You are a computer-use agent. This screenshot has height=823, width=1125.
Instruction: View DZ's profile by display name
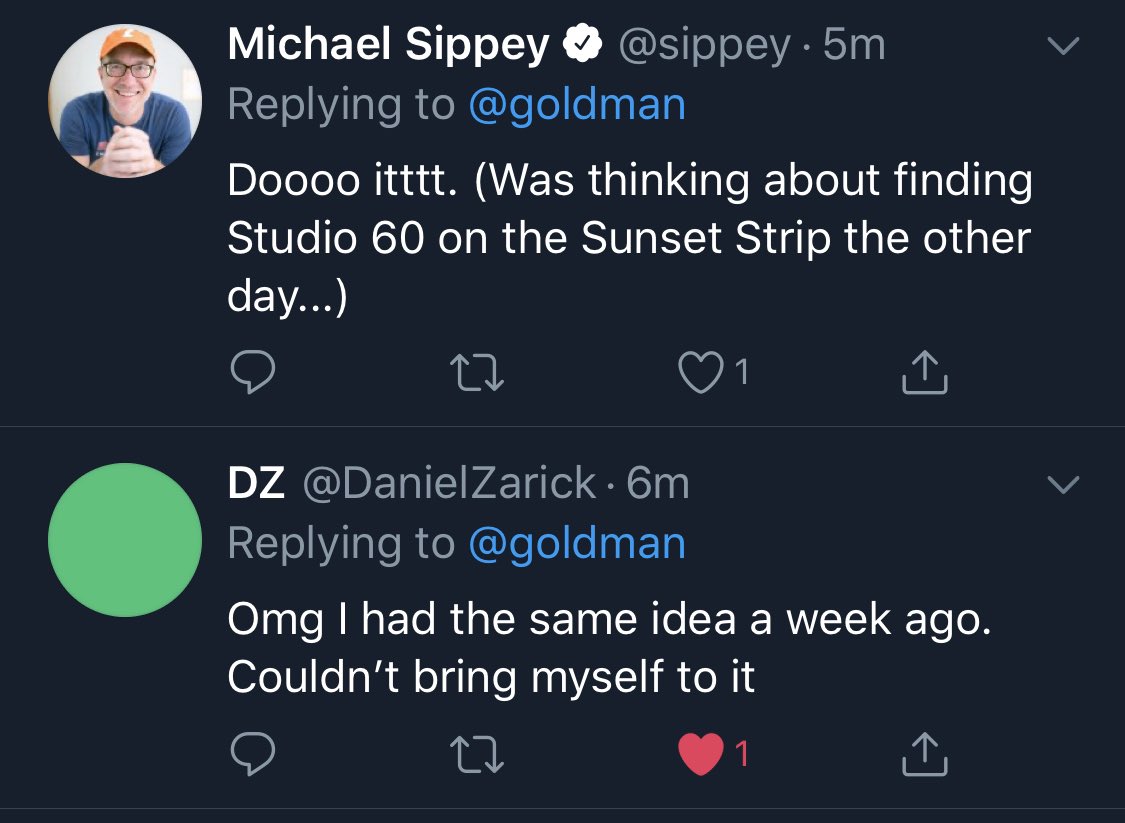click(257, 484)
